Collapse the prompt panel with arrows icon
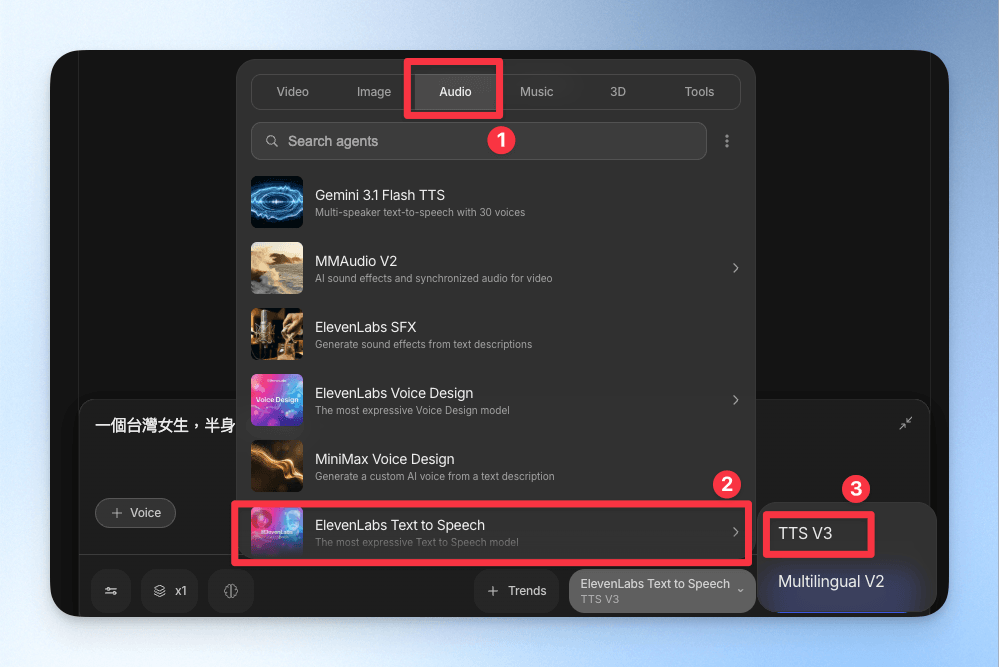Viewport: 999px width, 667px height. pos(905,423)
